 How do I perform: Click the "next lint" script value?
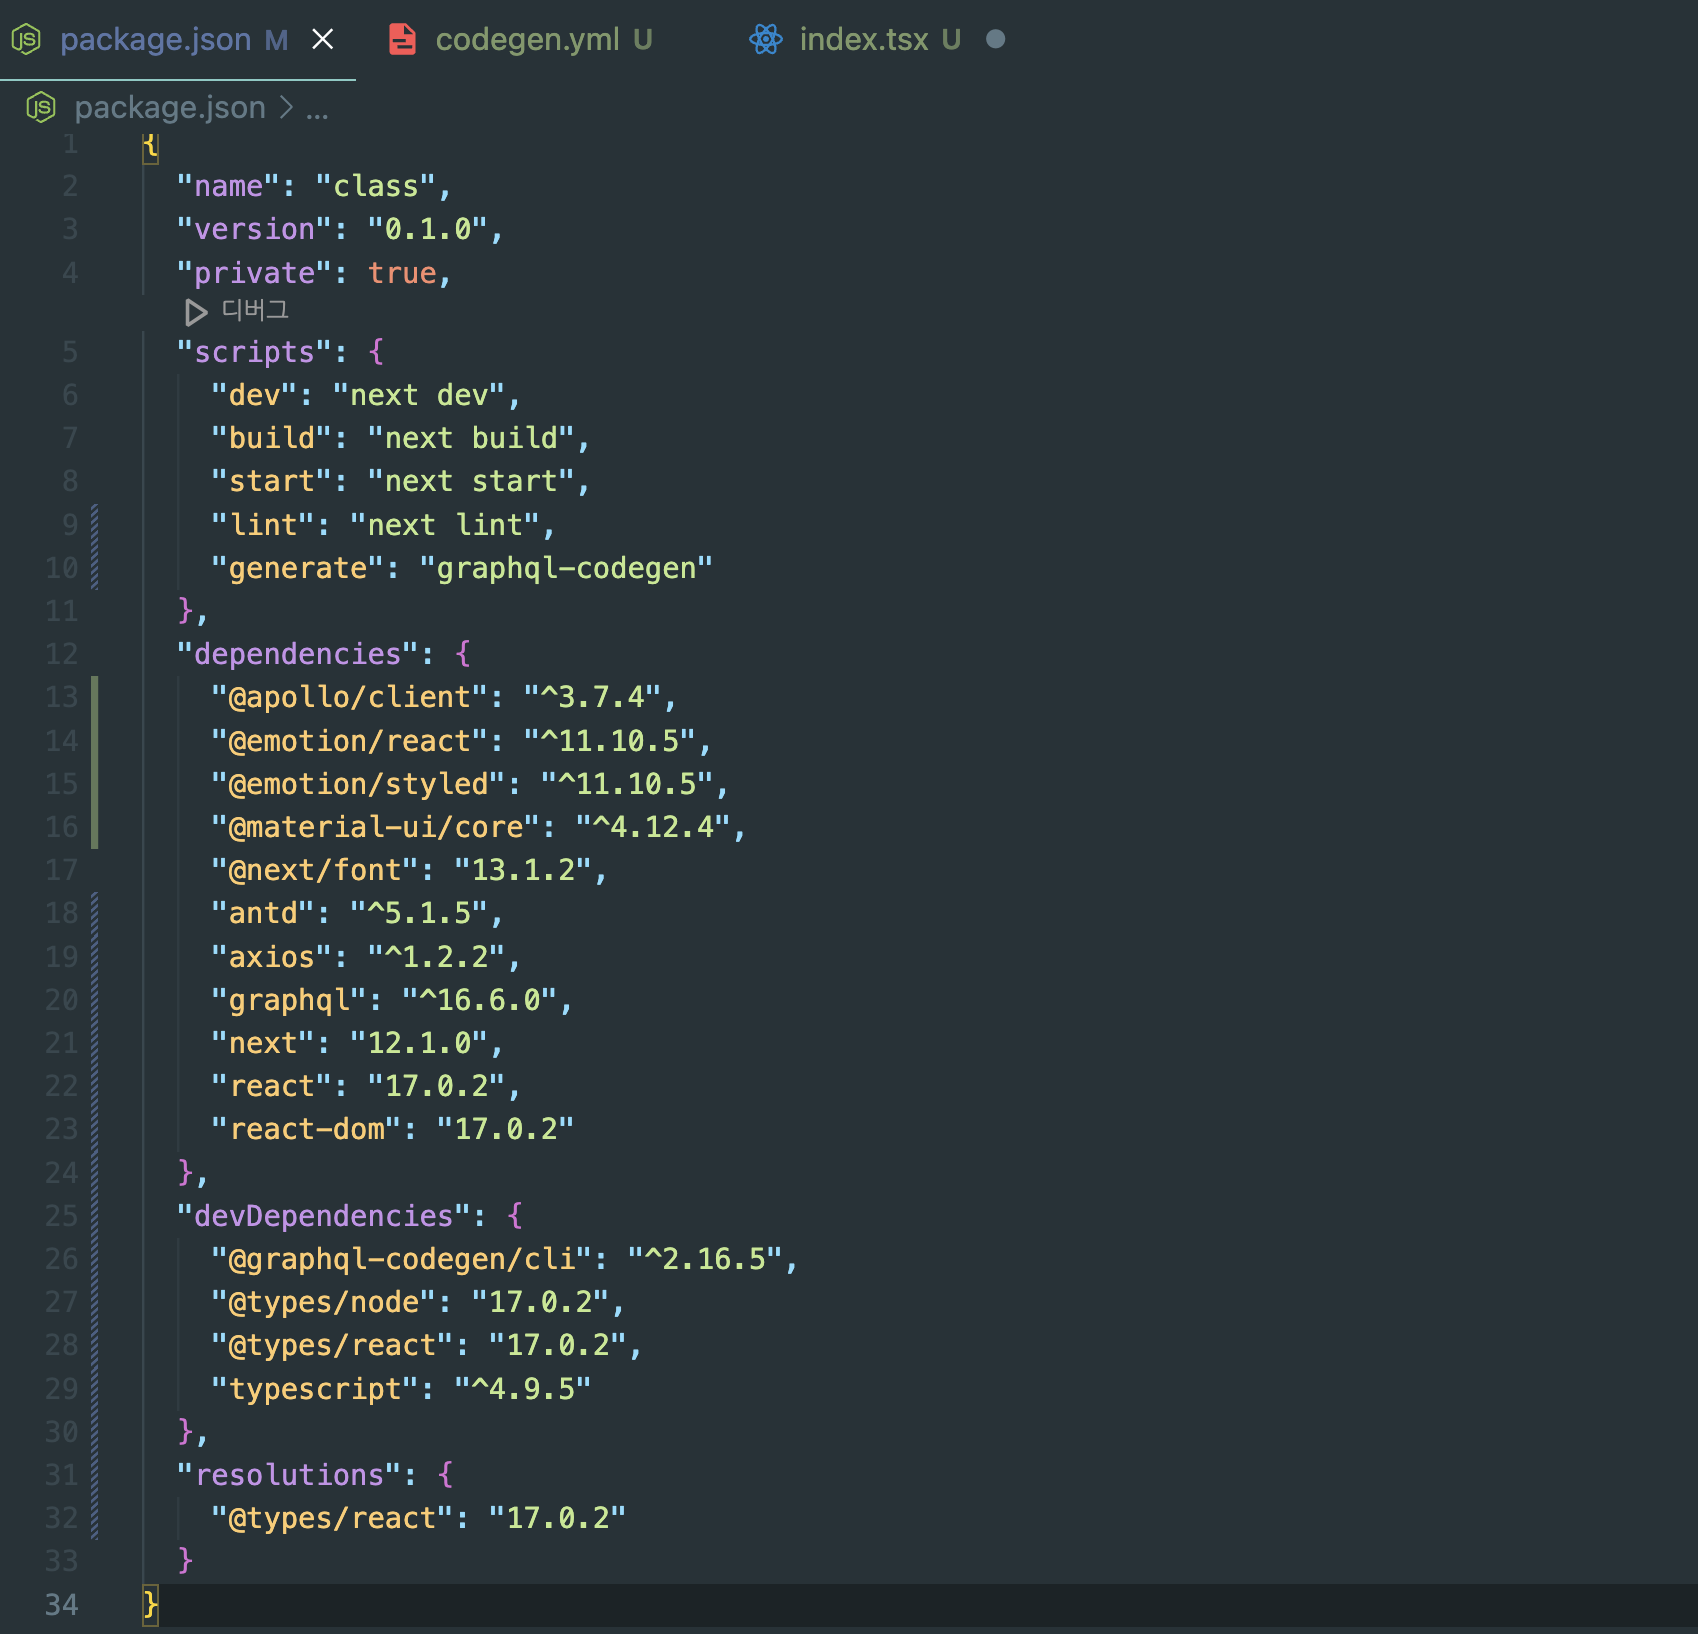[445, 525]
